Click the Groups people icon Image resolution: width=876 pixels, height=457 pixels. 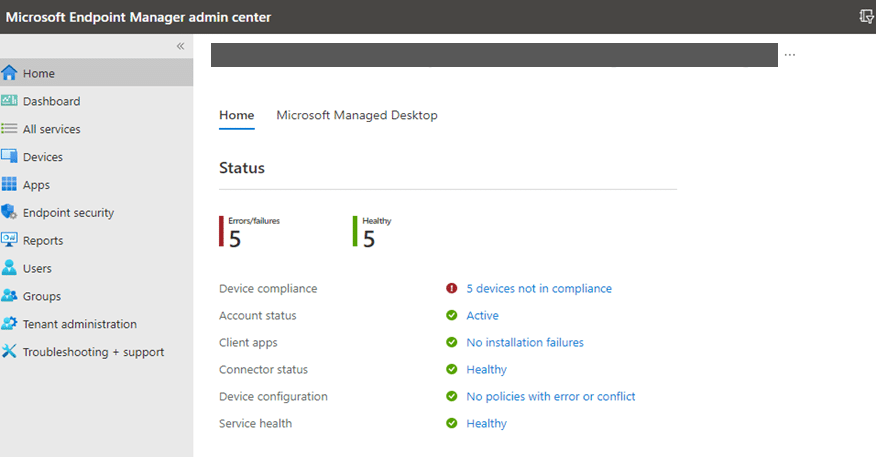click(10, 296)
